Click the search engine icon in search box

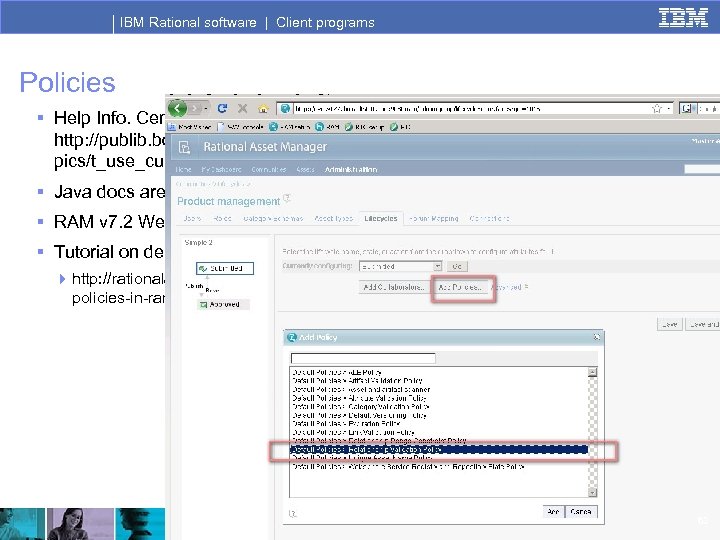click(686, 108)
